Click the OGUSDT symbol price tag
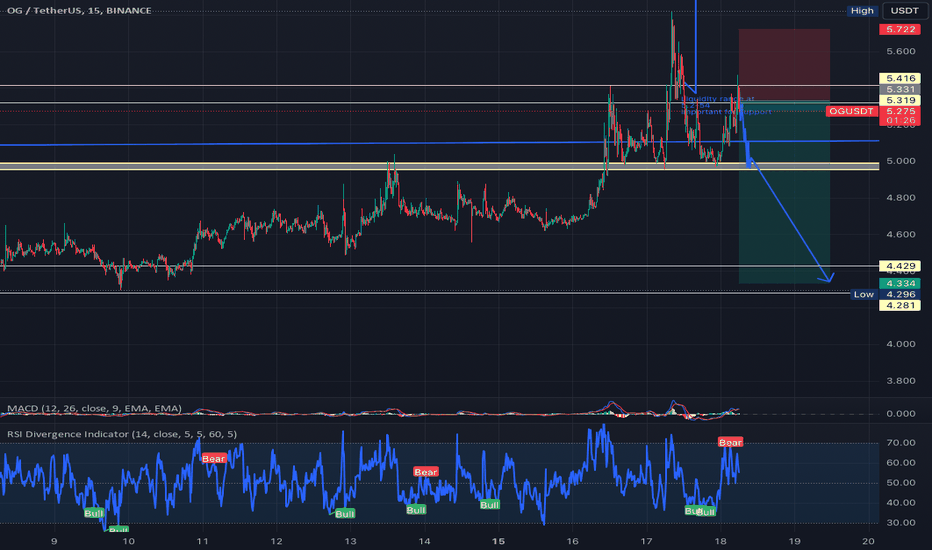This screenshot has width=932, height=550. point(851,111)
